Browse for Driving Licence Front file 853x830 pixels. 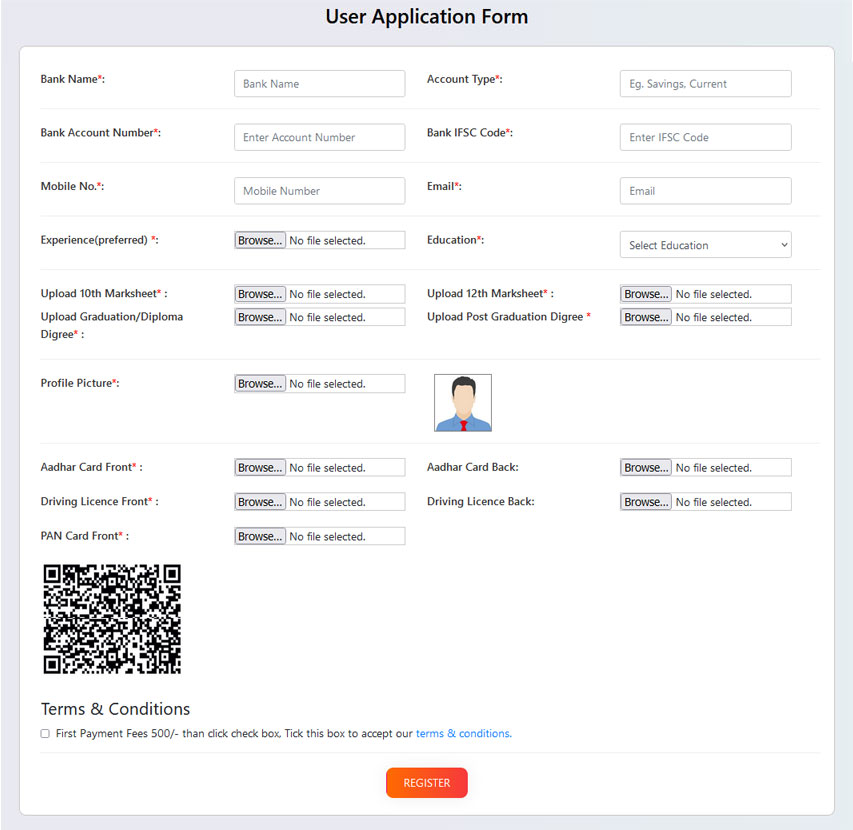[260, 502]
